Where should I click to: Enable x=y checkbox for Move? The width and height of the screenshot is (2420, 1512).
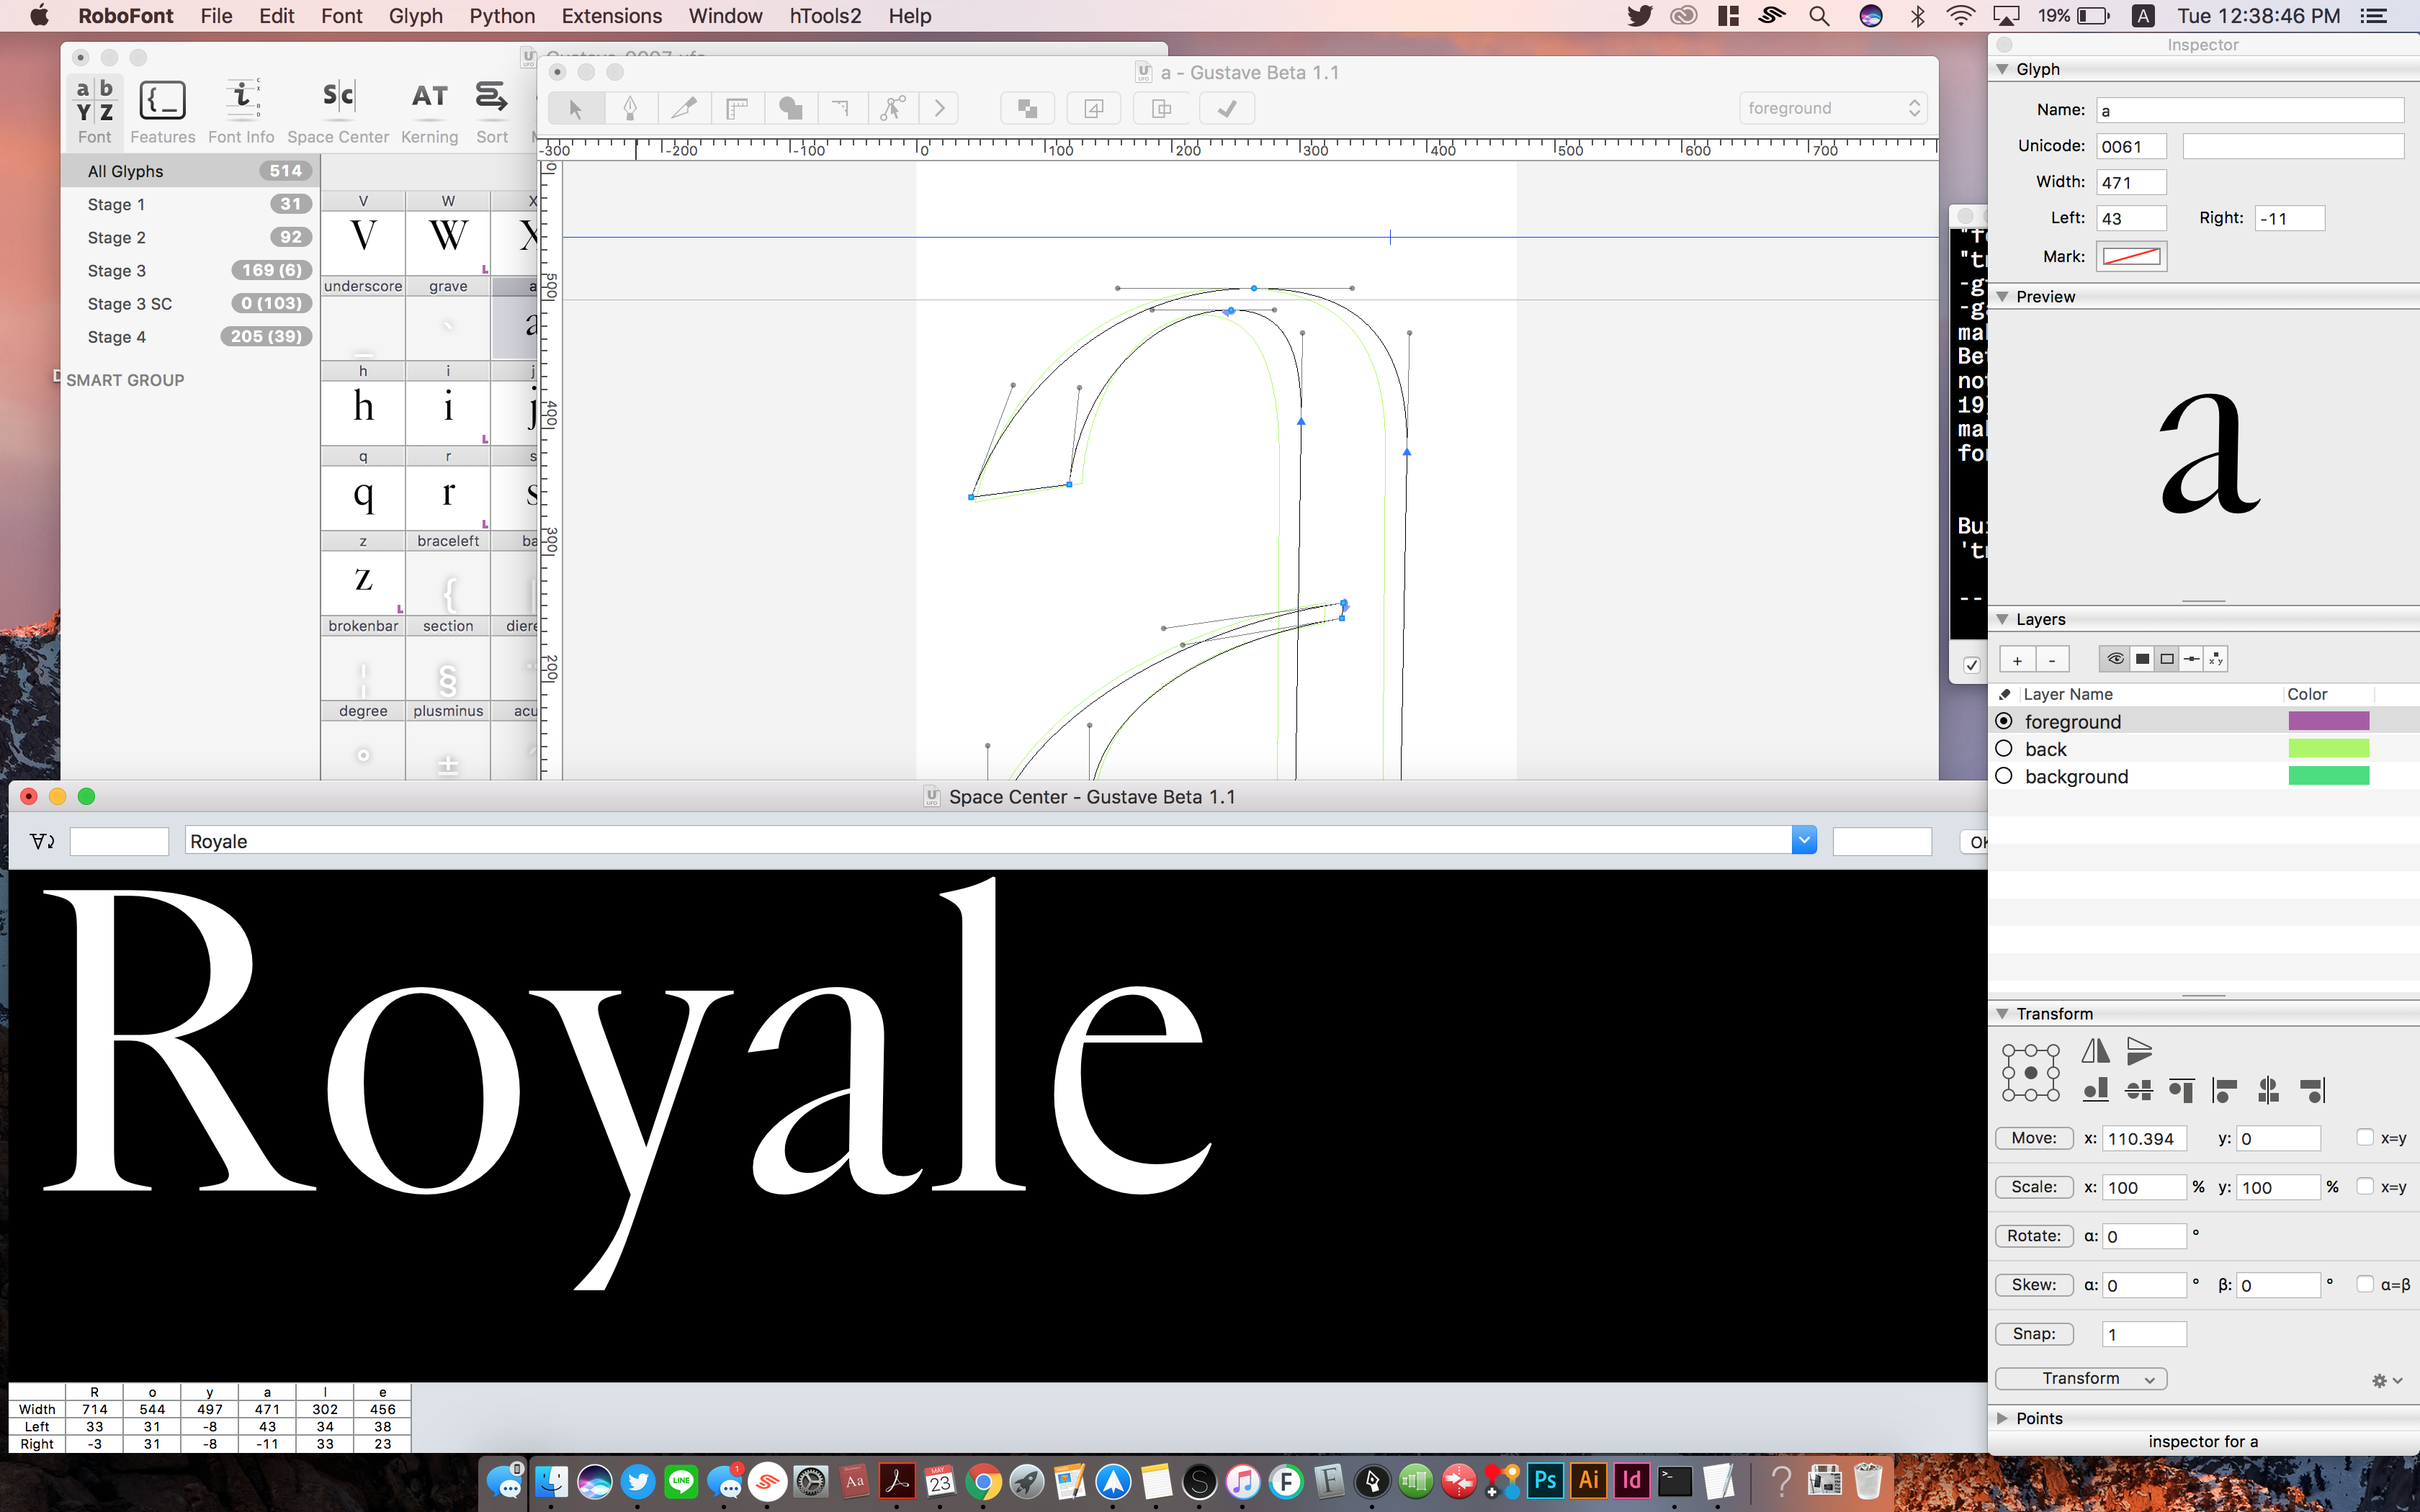[2365, 1137]
